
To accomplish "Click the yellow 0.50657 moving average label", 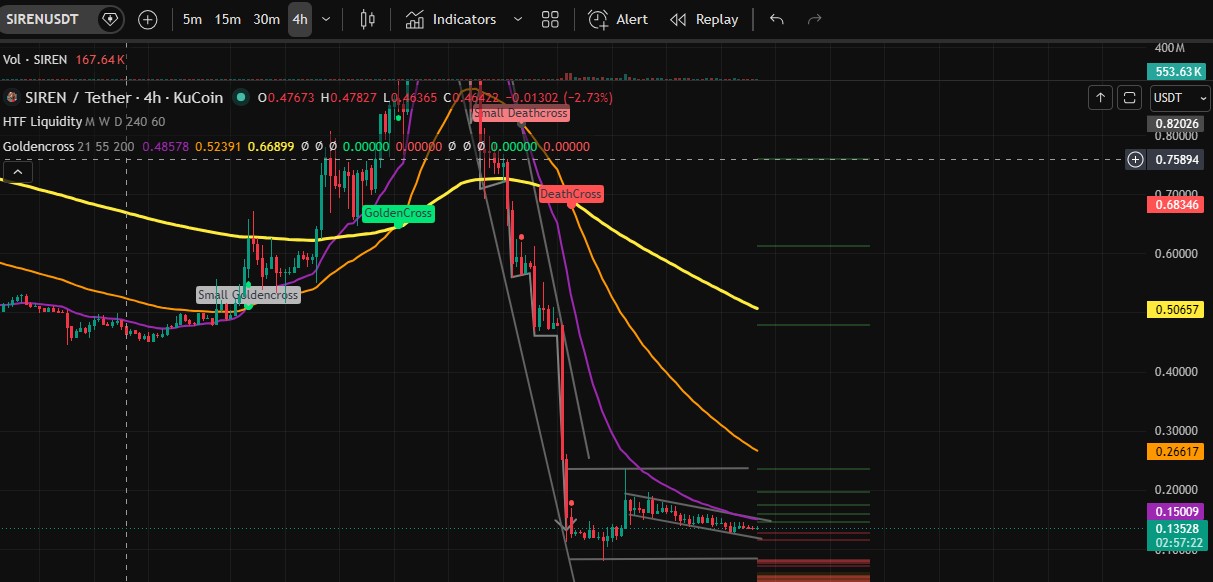I will coord(1176,310).
